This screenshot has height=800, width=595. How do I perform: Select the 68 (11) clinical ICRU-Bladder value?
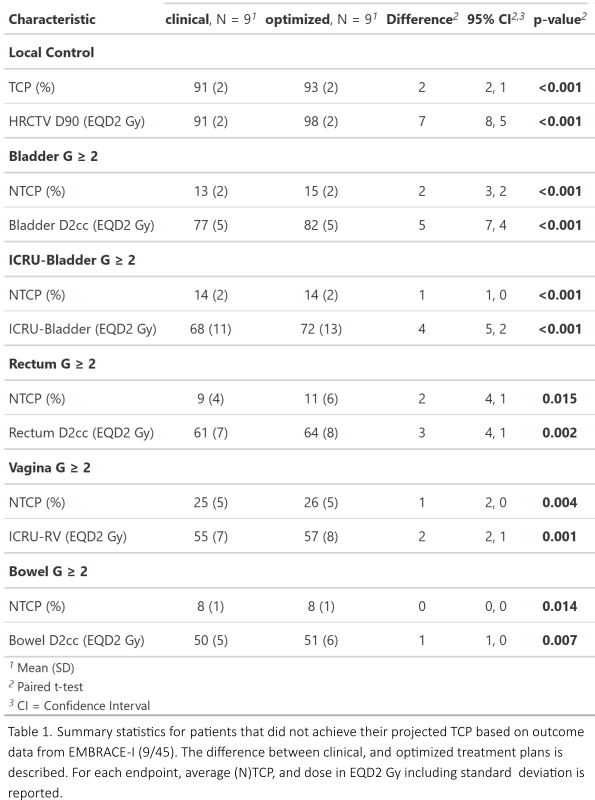[211, 329]
